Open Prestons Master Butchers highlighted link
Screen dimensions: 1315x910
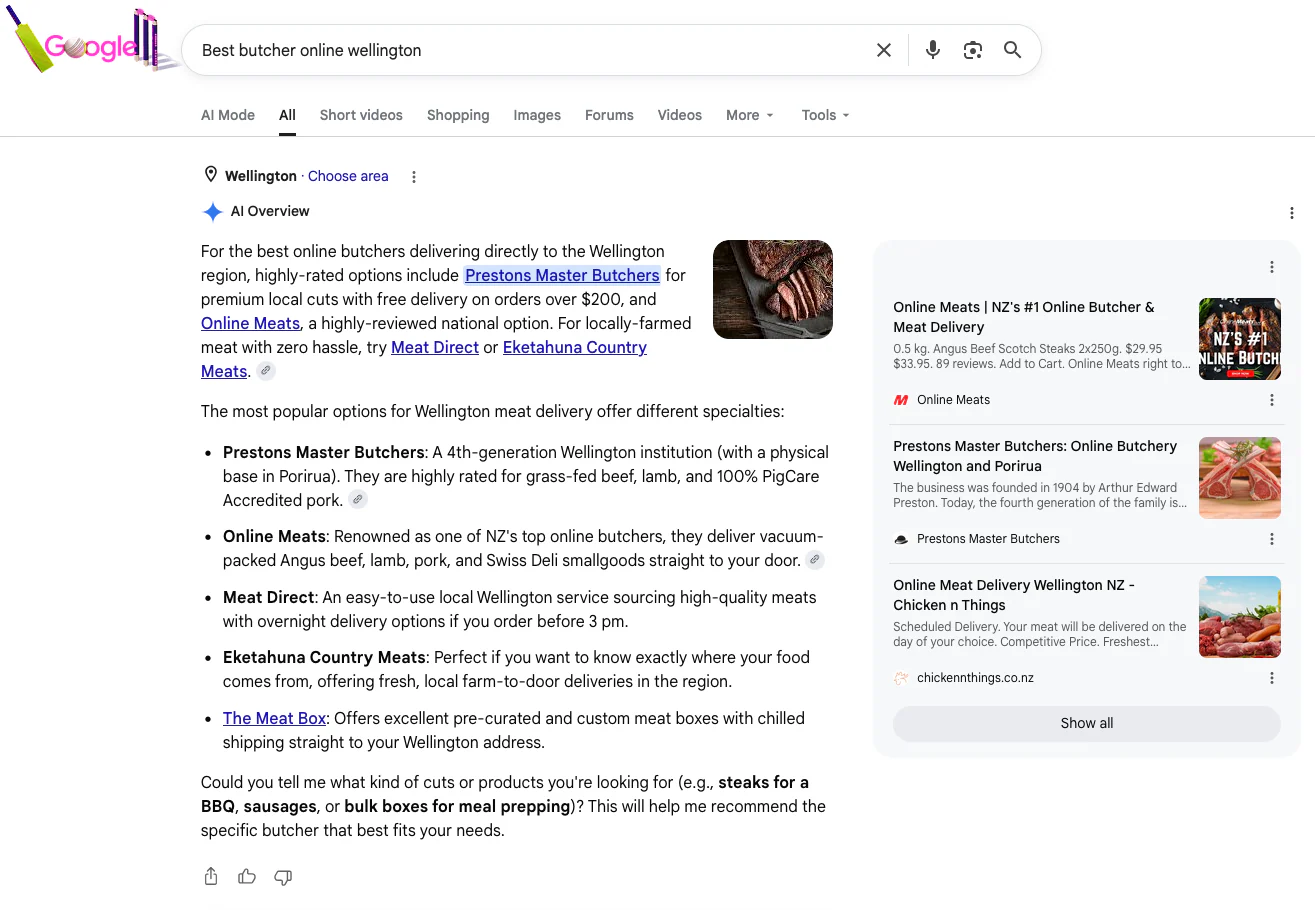(562, 275)
